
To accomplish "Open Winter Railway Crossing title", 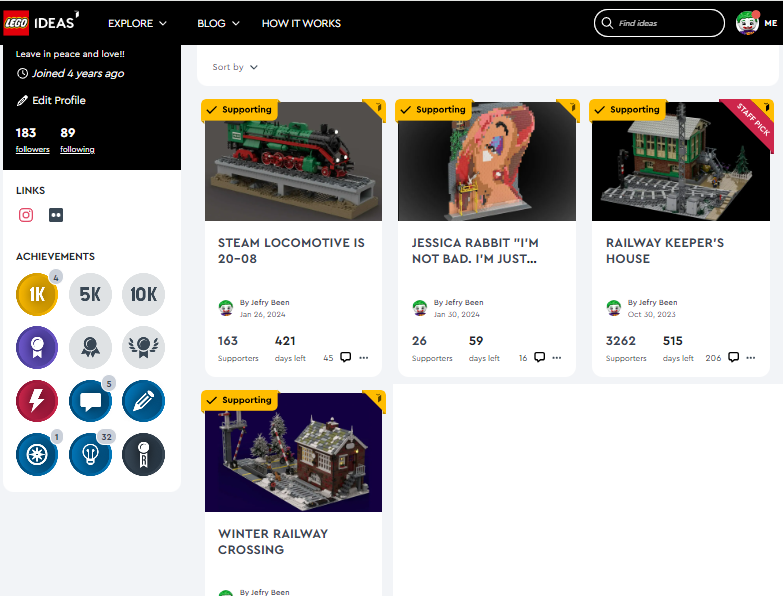I will pyautogui.click(x=273, y=542).
